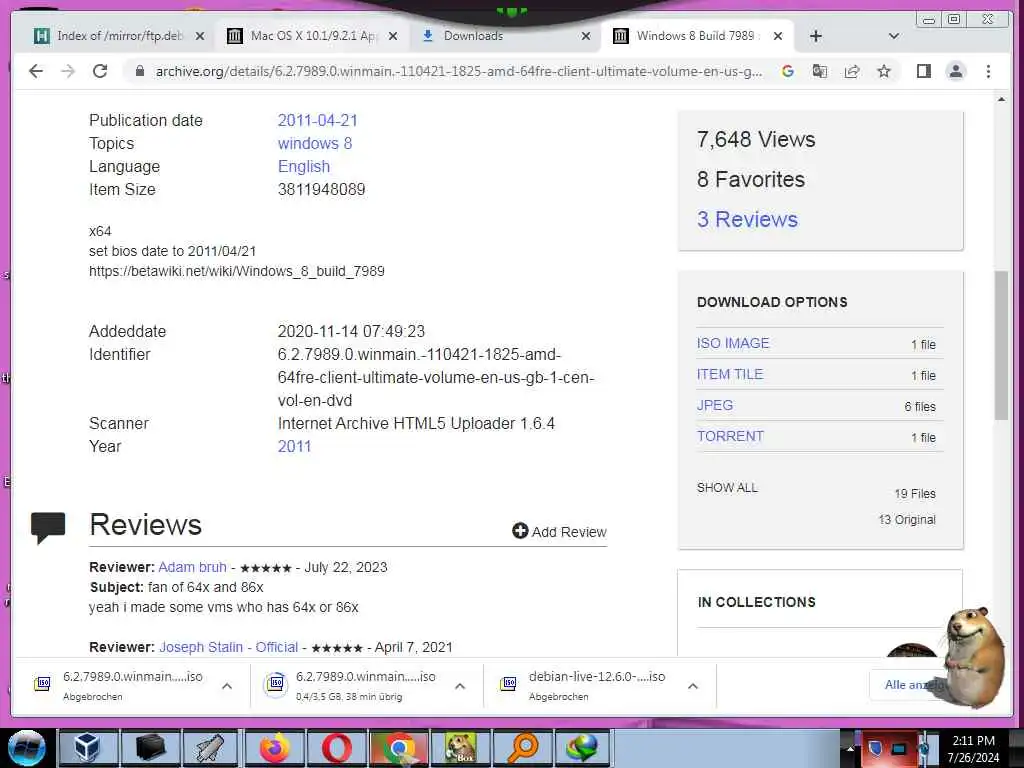Click the address bar URL
The image size is (1024, 768).
pos(458,71)
